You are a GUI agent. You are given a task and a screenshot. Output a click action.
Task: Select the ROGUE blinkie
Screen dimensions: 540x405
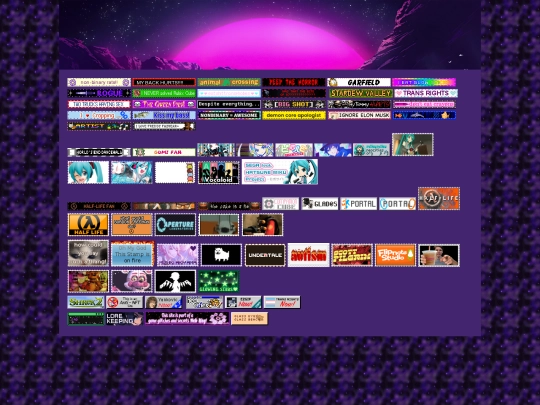[x=99, y=93]
